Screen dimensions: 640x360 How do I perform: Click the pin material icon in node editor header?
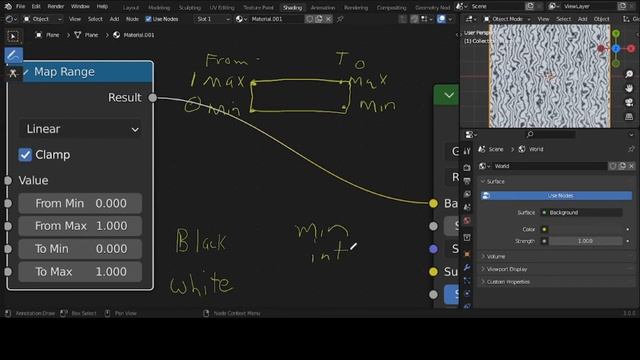tap(340, 19)
